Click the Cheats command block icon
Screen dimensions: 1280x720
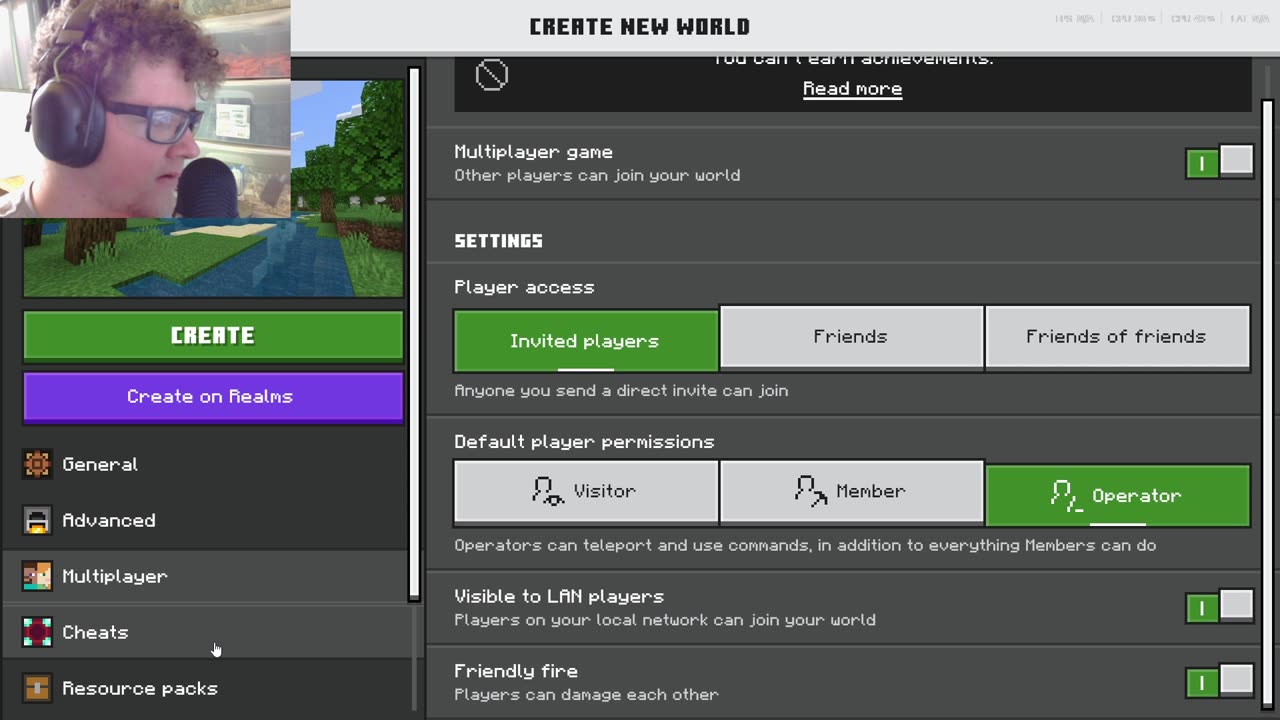point(37,632)
